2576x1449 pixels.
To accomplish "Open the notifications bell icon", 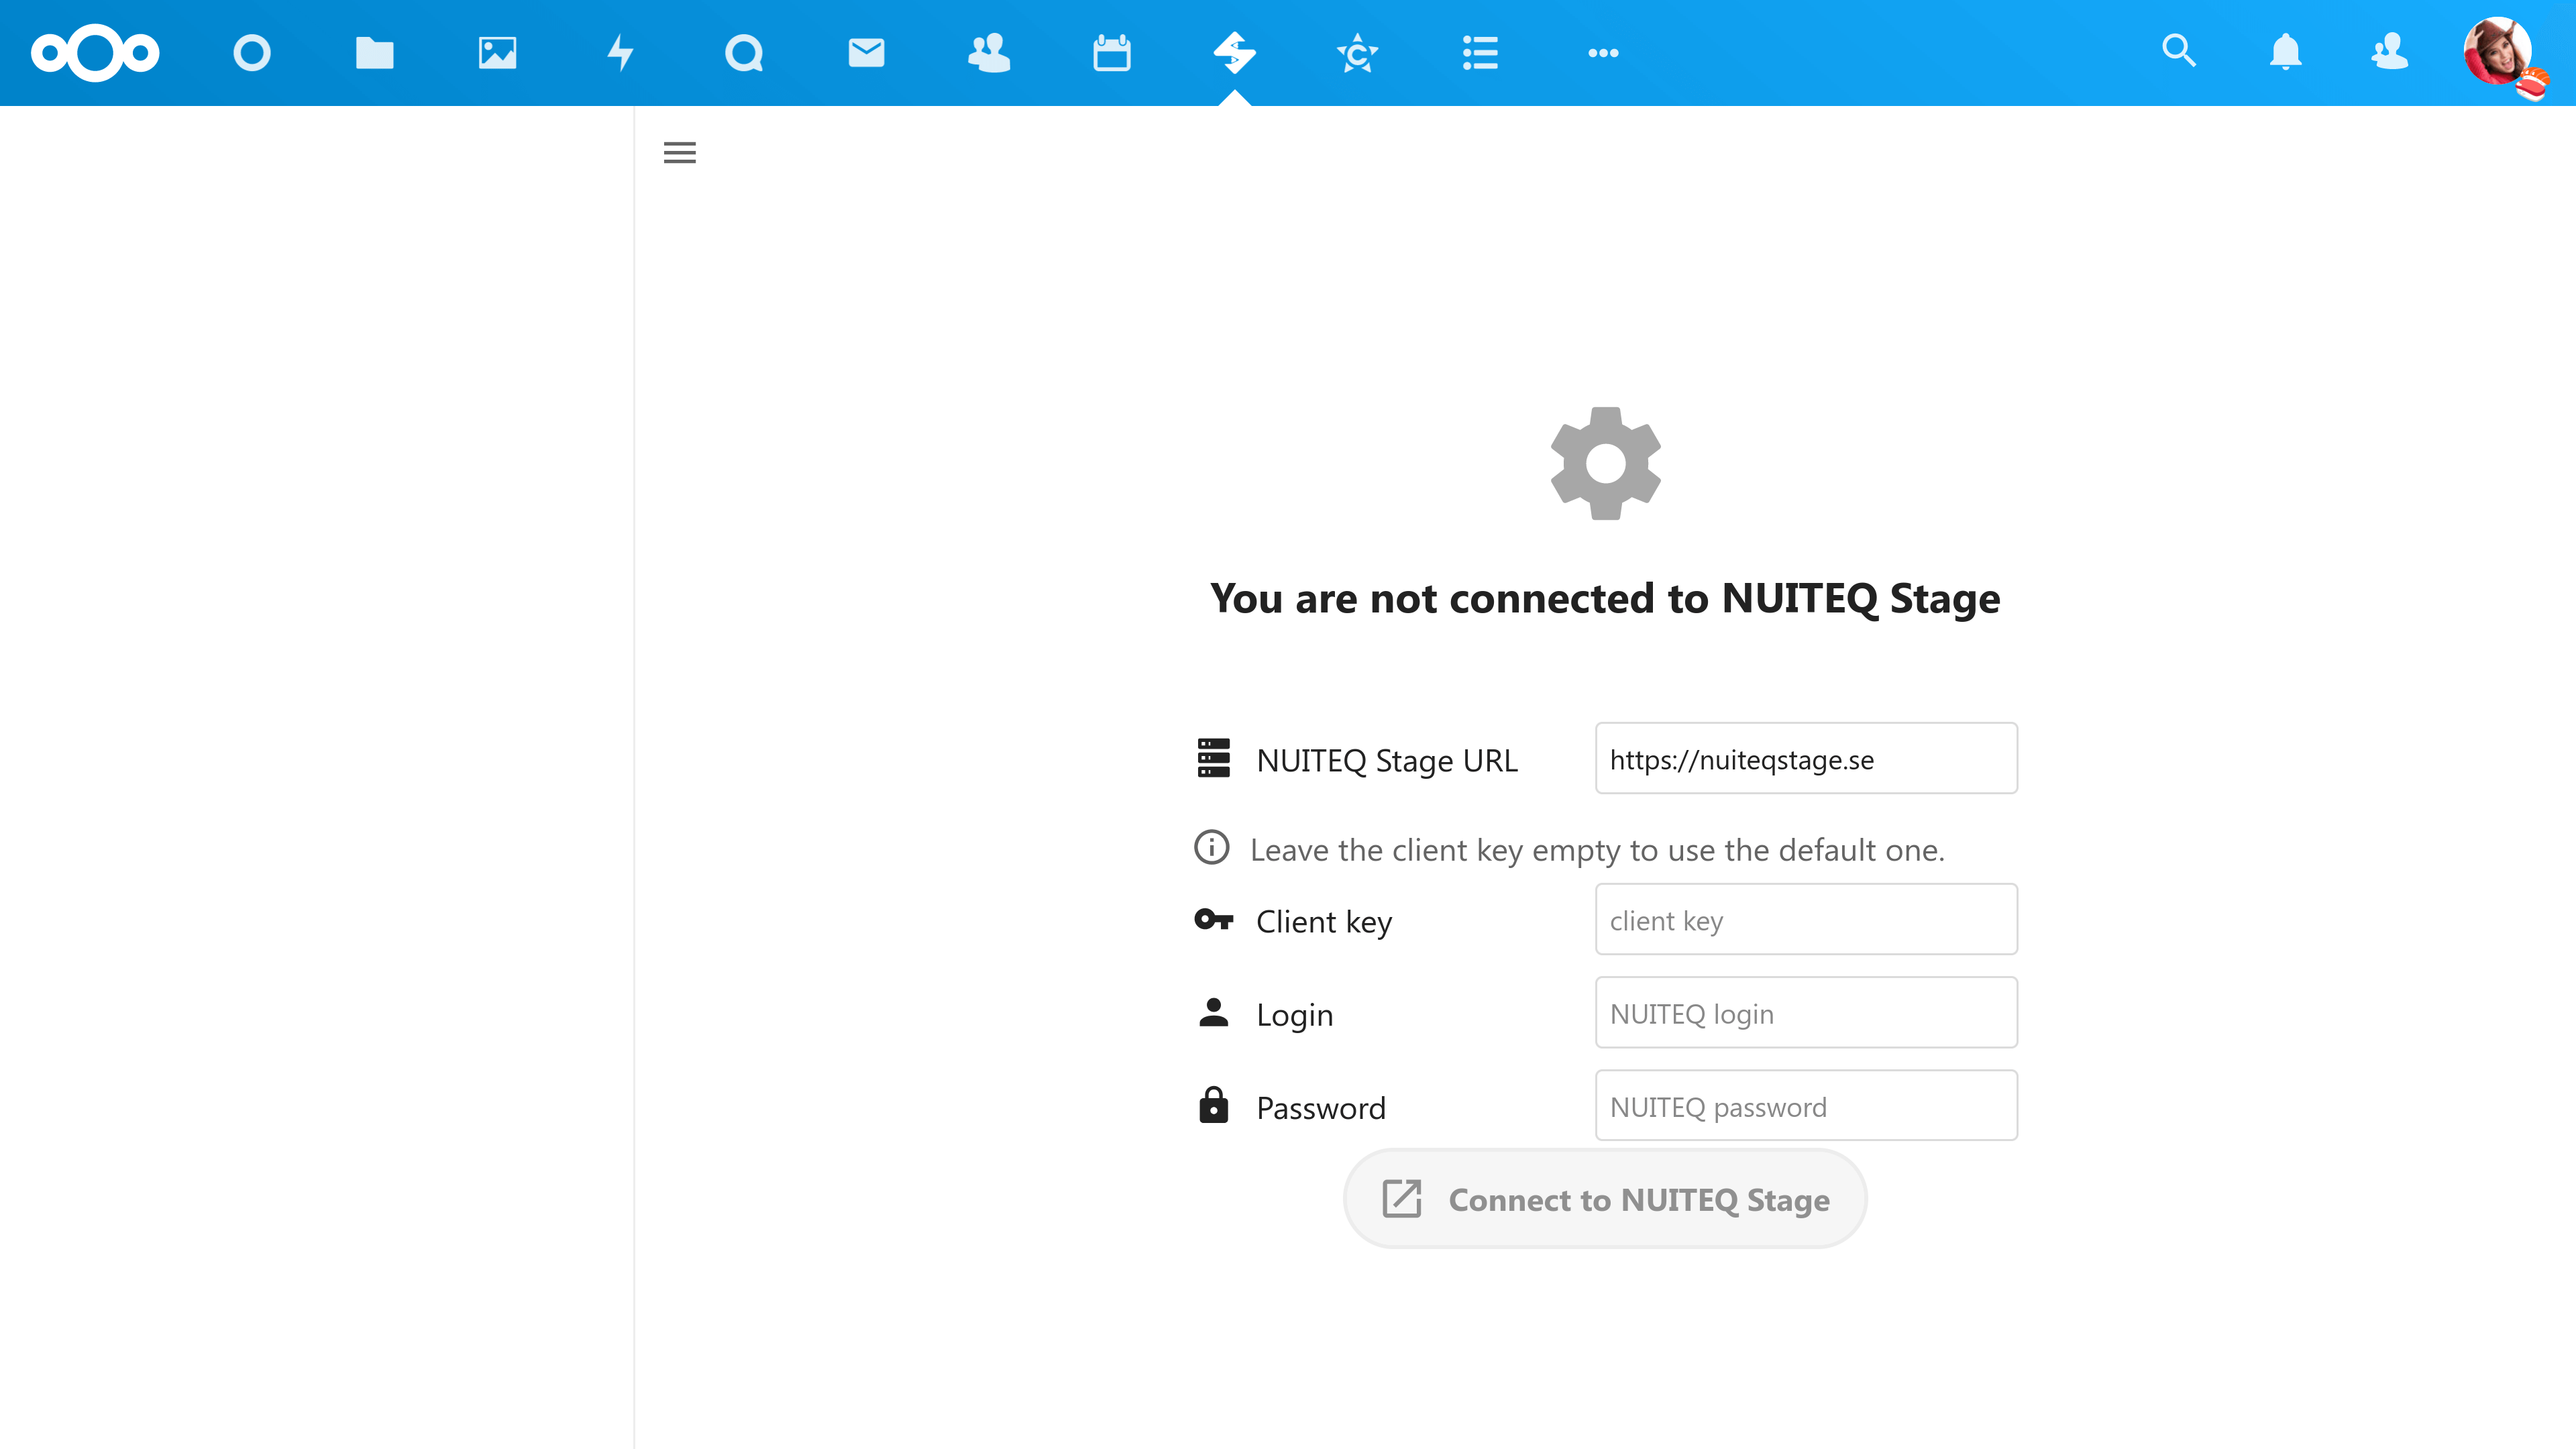I will click(2286, 51).
